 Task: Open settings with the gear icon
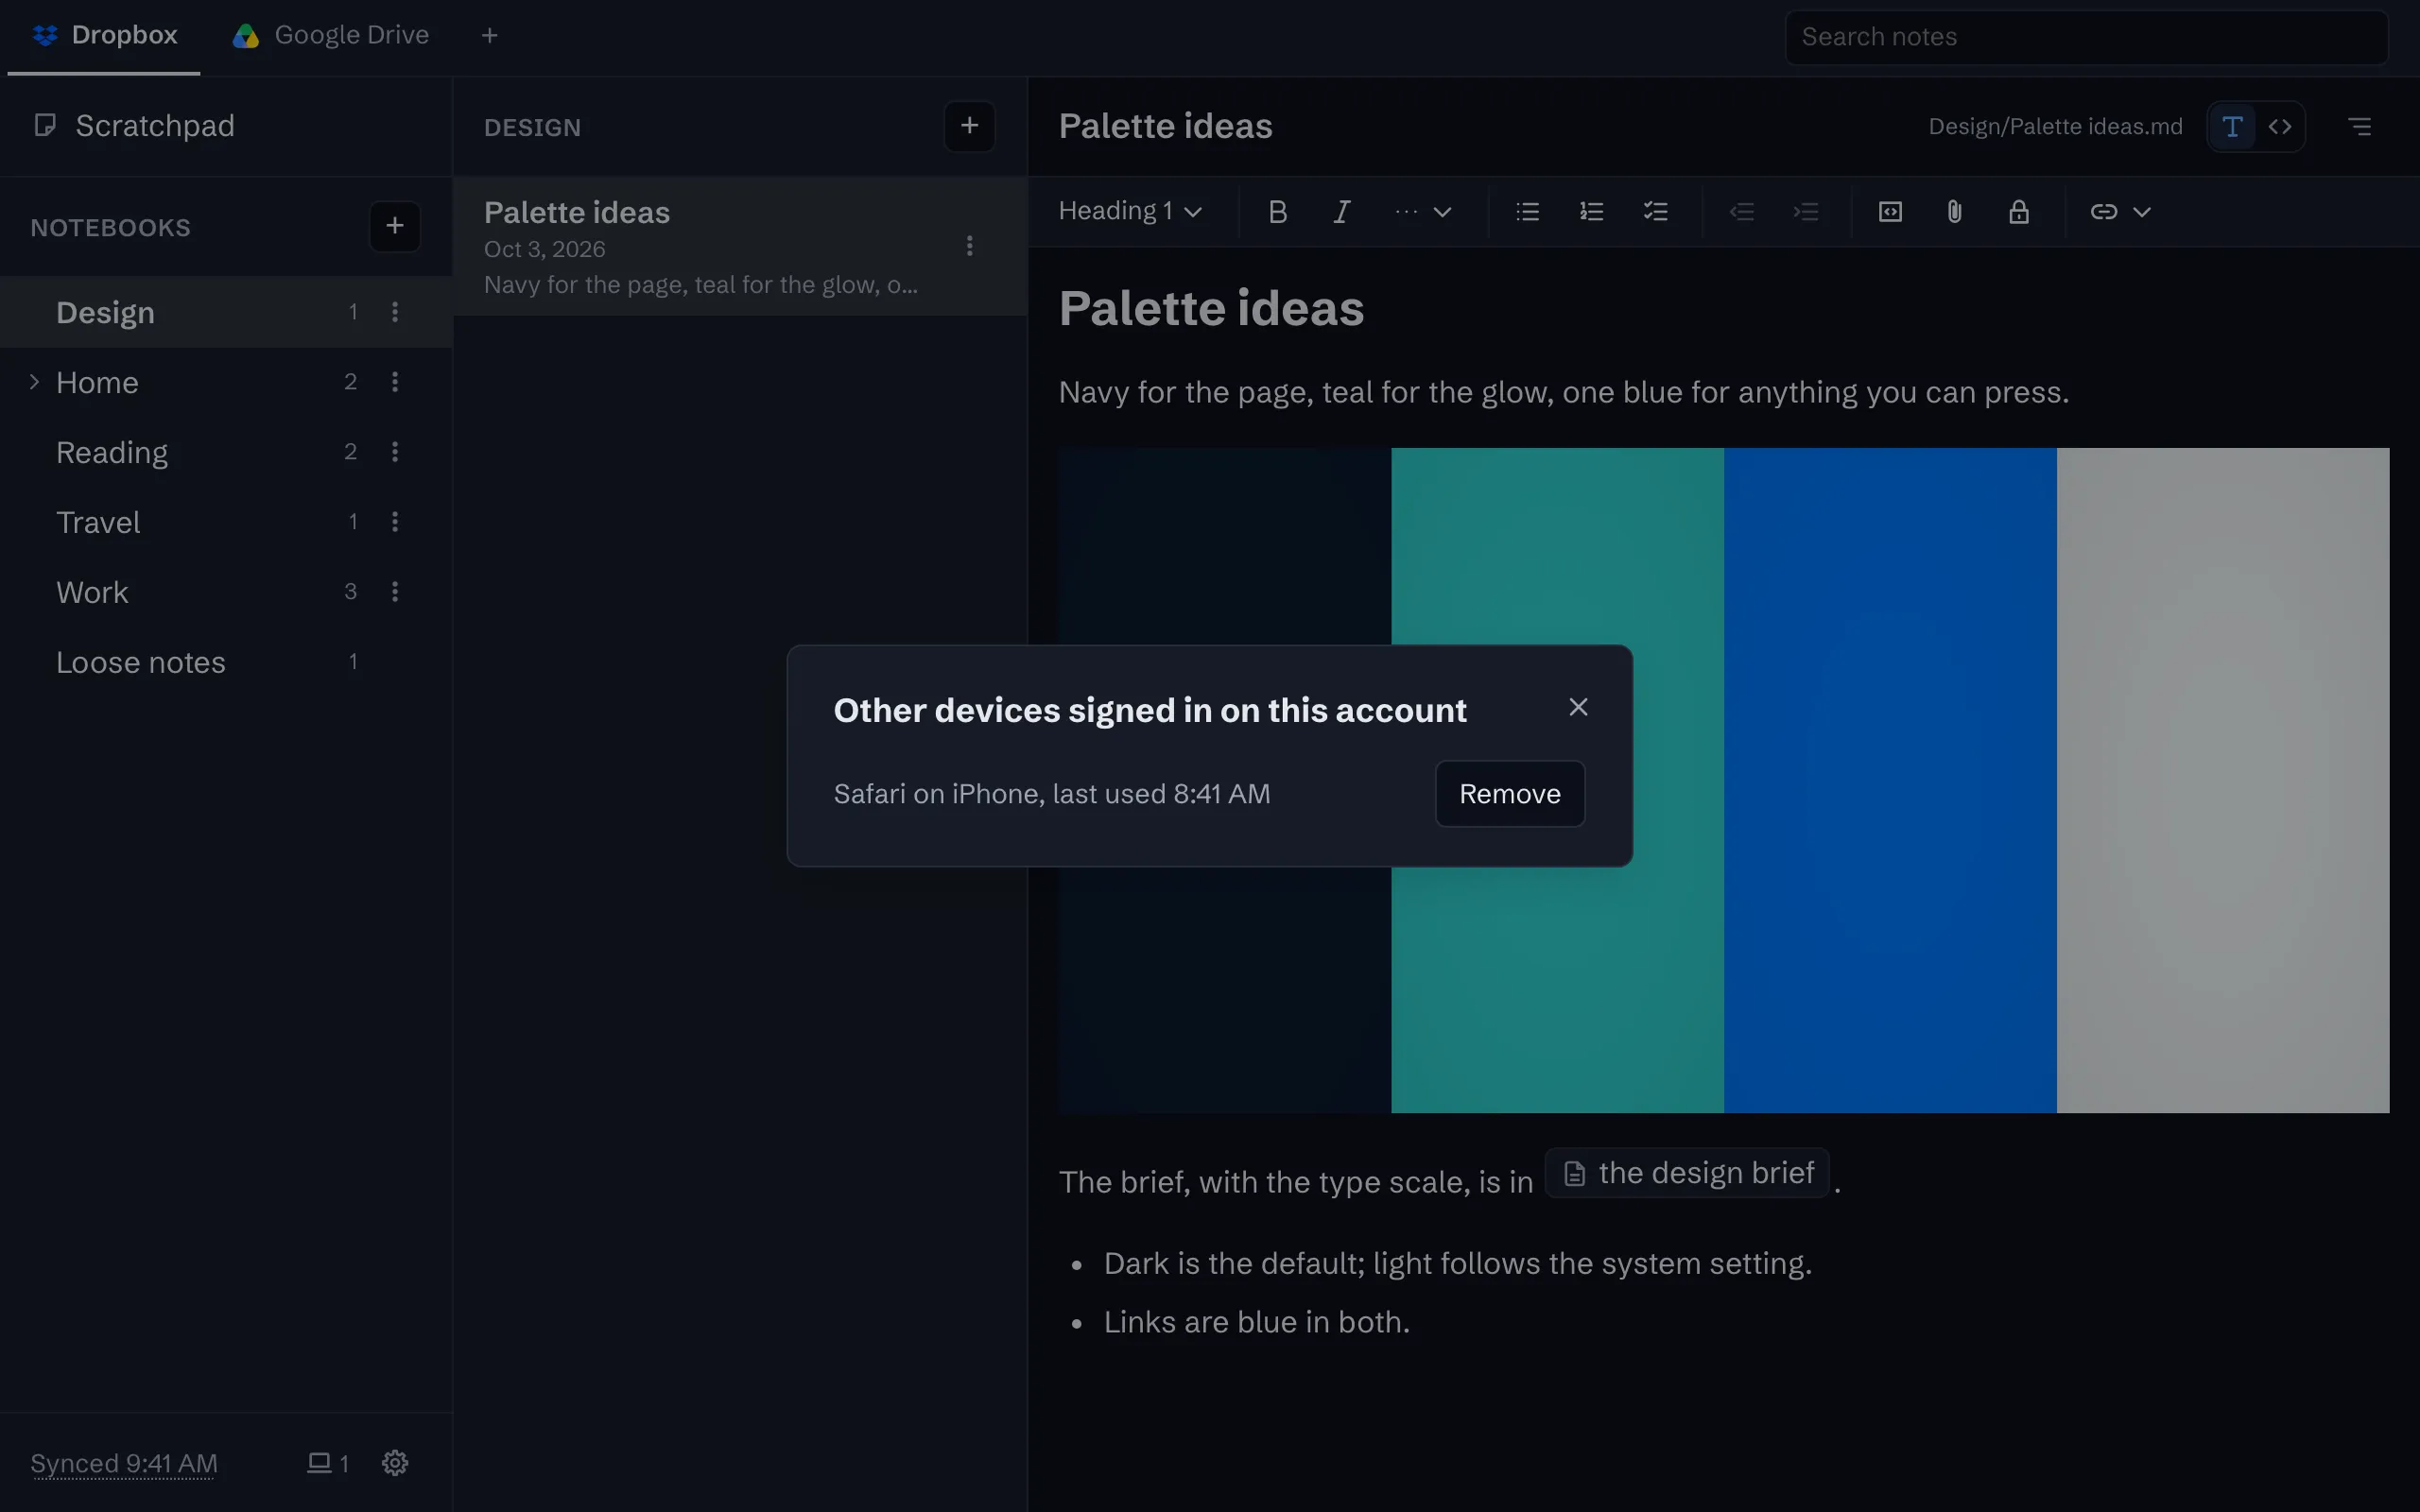[395, 1463]
